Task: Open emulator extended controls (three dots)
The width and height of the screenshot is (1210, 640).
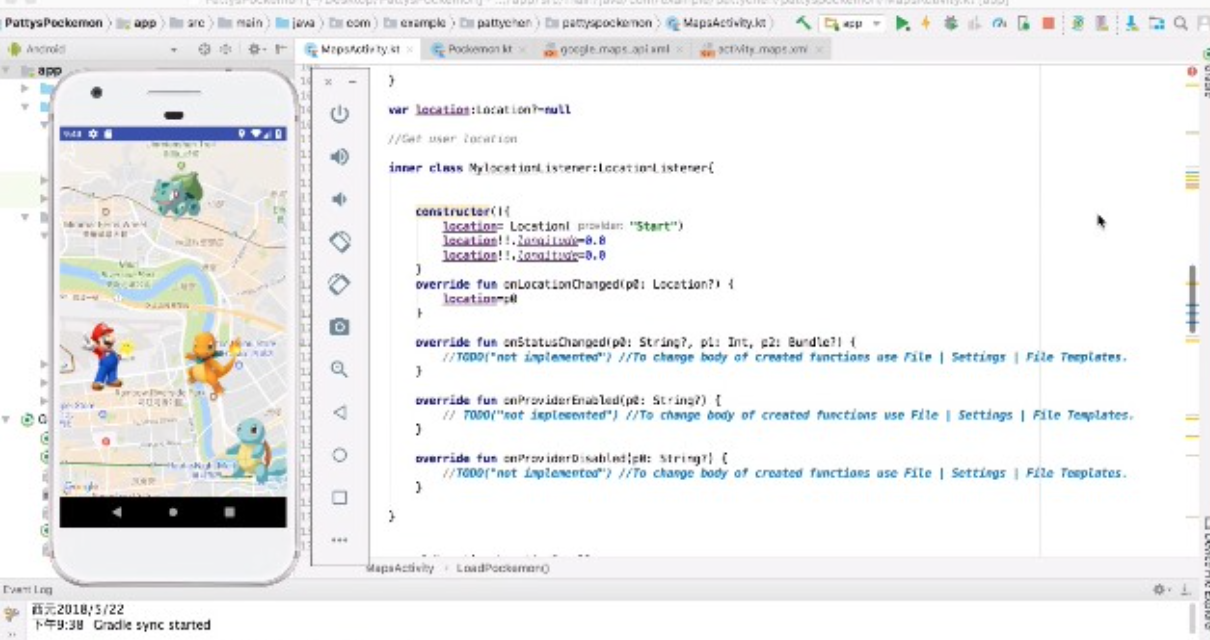Action: (x=339, y=540)
